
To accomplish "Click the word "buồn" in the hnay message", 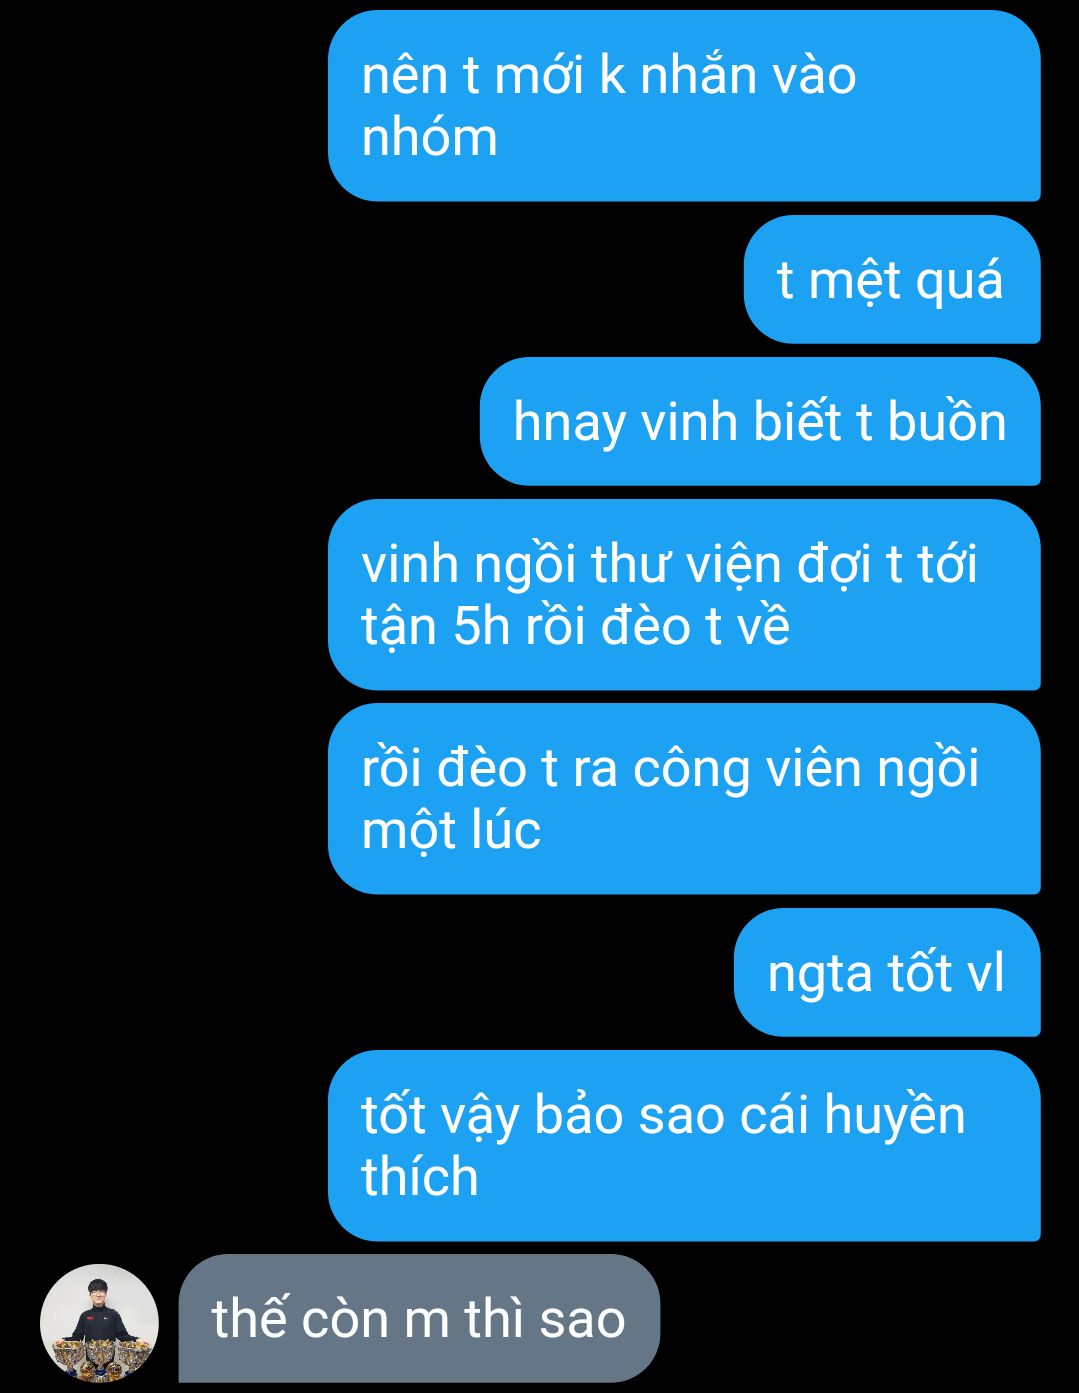I will point(946,421).
